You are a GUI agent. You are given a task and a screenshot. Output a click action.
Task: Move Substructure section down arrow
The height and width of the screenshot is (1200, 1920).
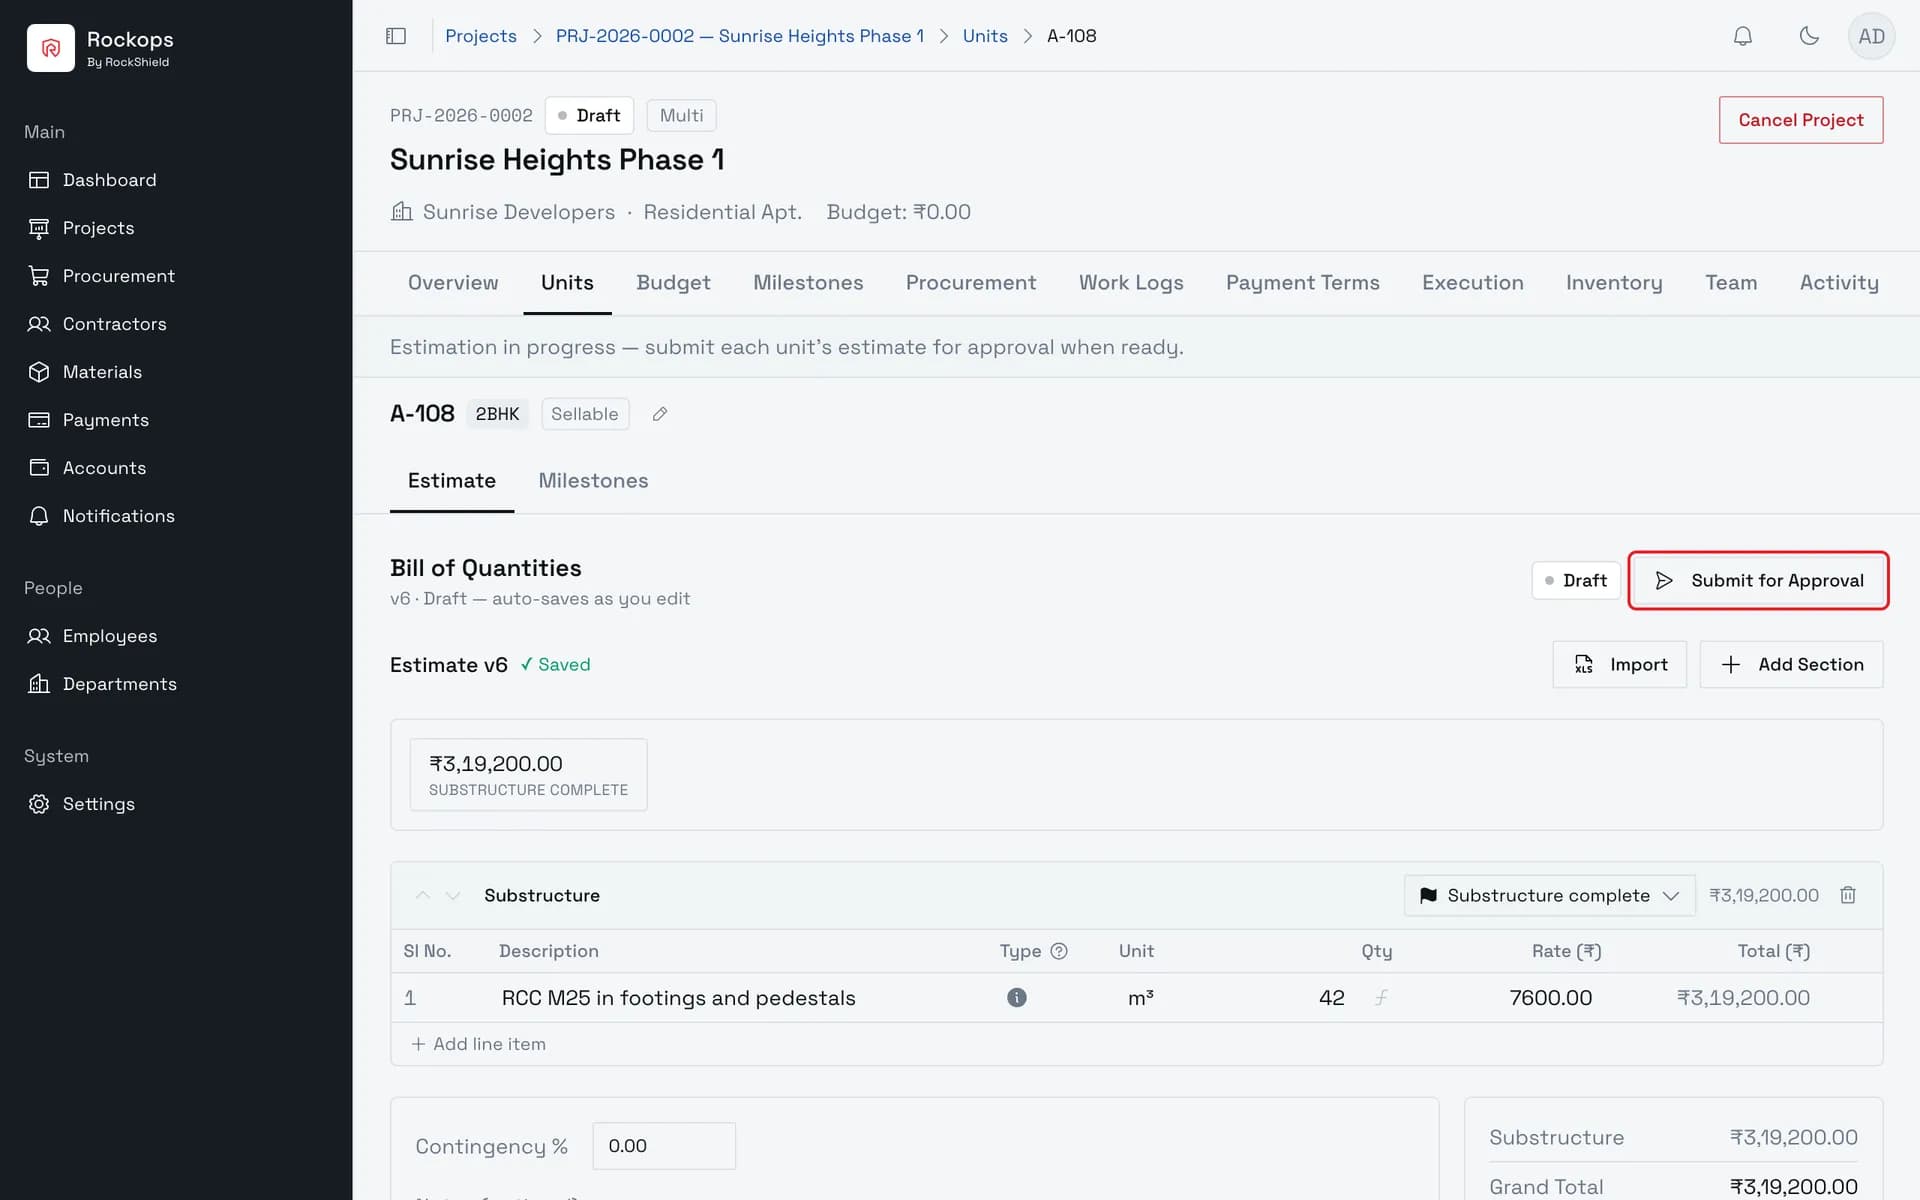(453, 895)
